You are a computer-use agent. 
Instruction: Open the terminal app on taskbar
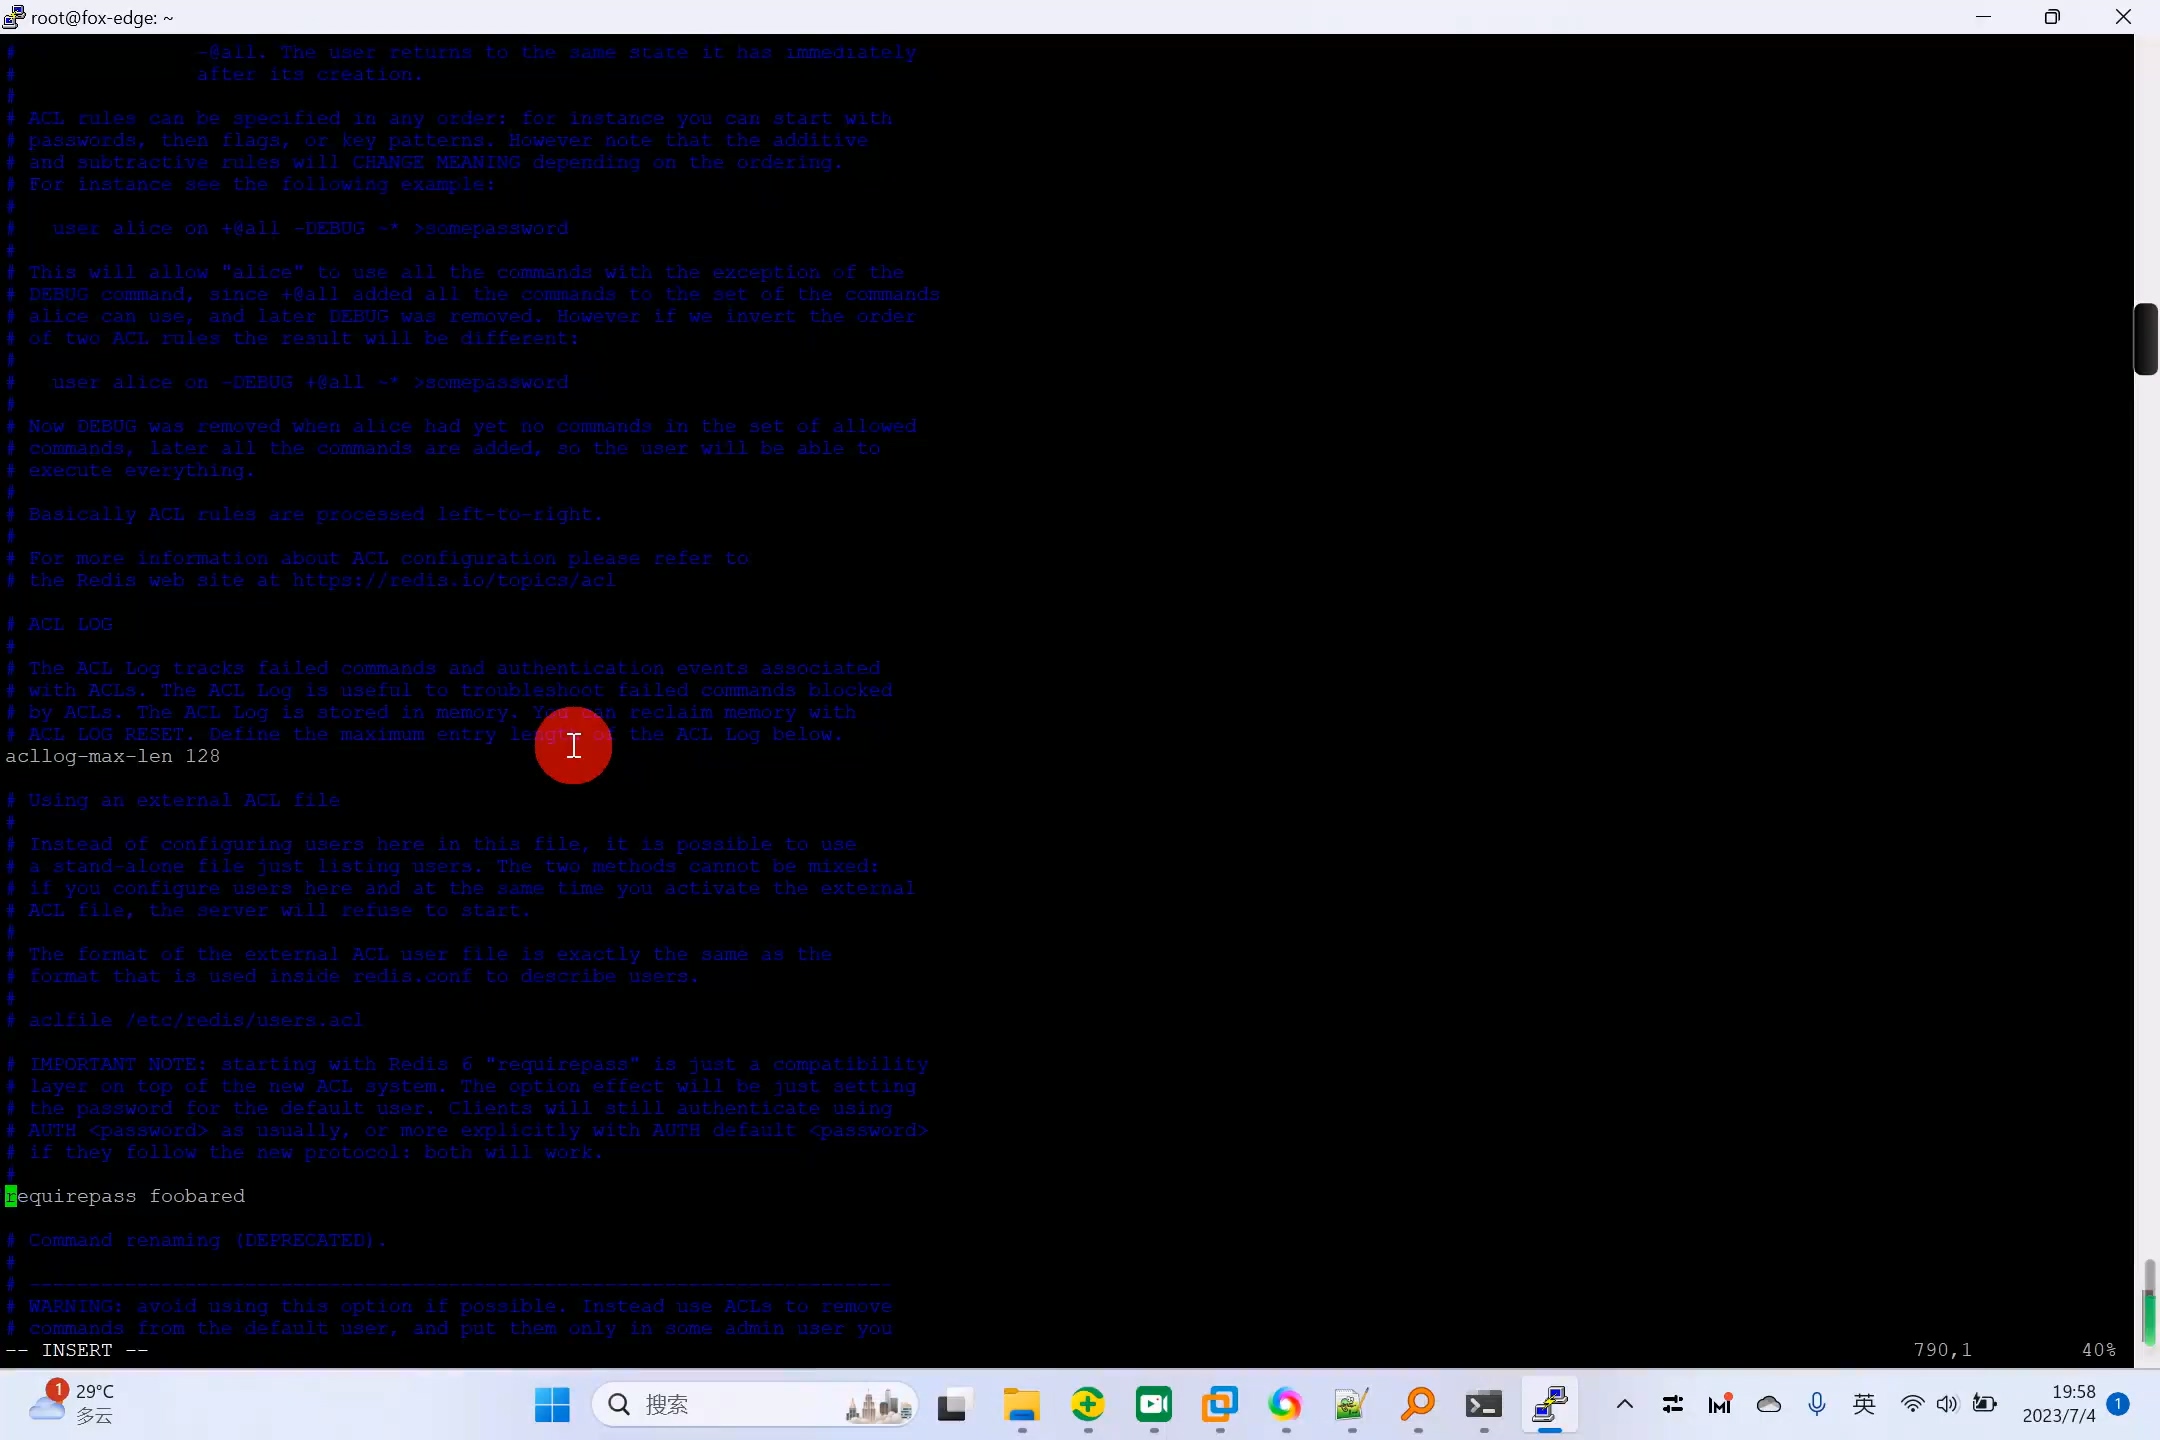coord(1483,1405)
